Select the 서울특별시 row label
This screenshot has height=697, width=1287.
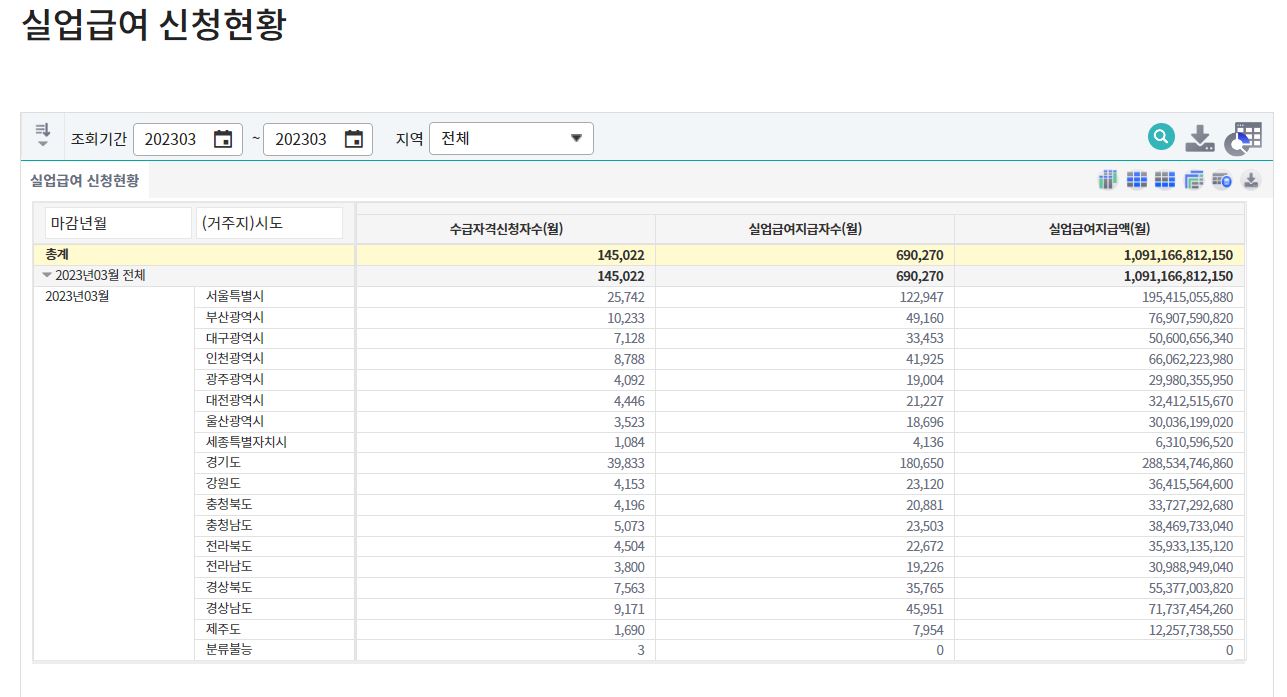click(x=235, y=297)
